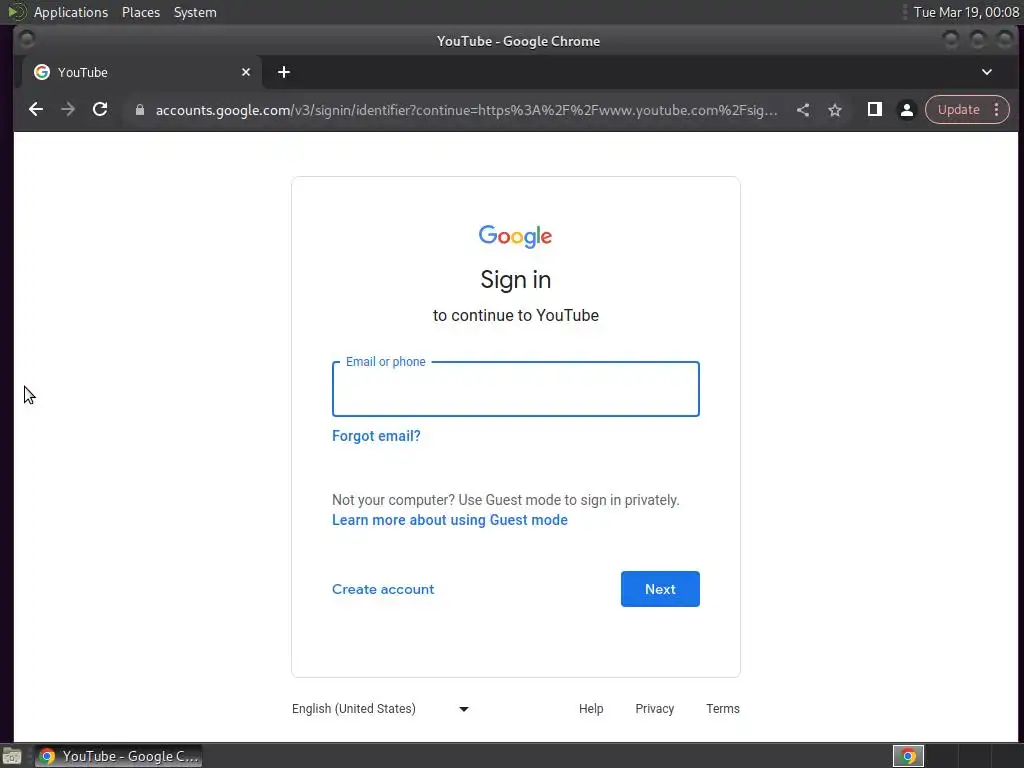Open the Places menu
The image size is (1024, 768).
point(141,12)
